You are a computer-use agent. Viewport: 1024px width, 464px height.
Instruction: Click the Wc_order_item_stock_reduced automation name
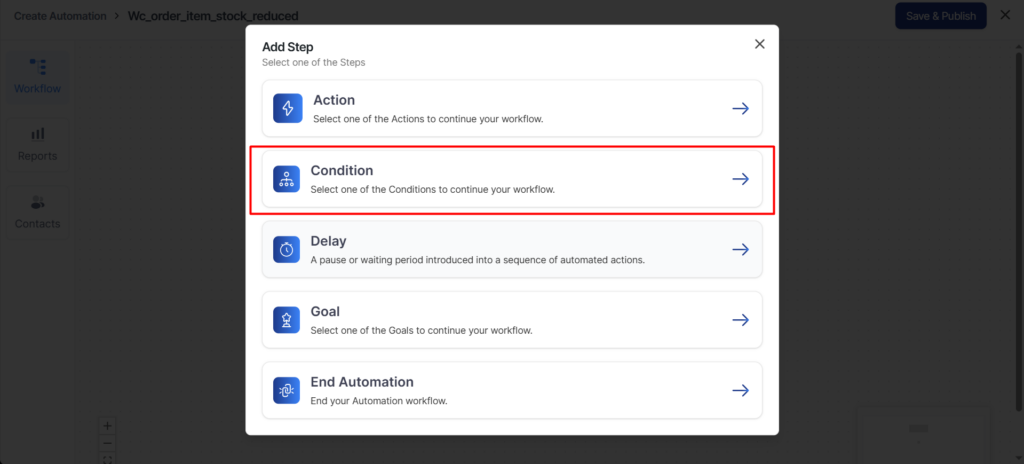pyautogui.click(x=213, y=16)
